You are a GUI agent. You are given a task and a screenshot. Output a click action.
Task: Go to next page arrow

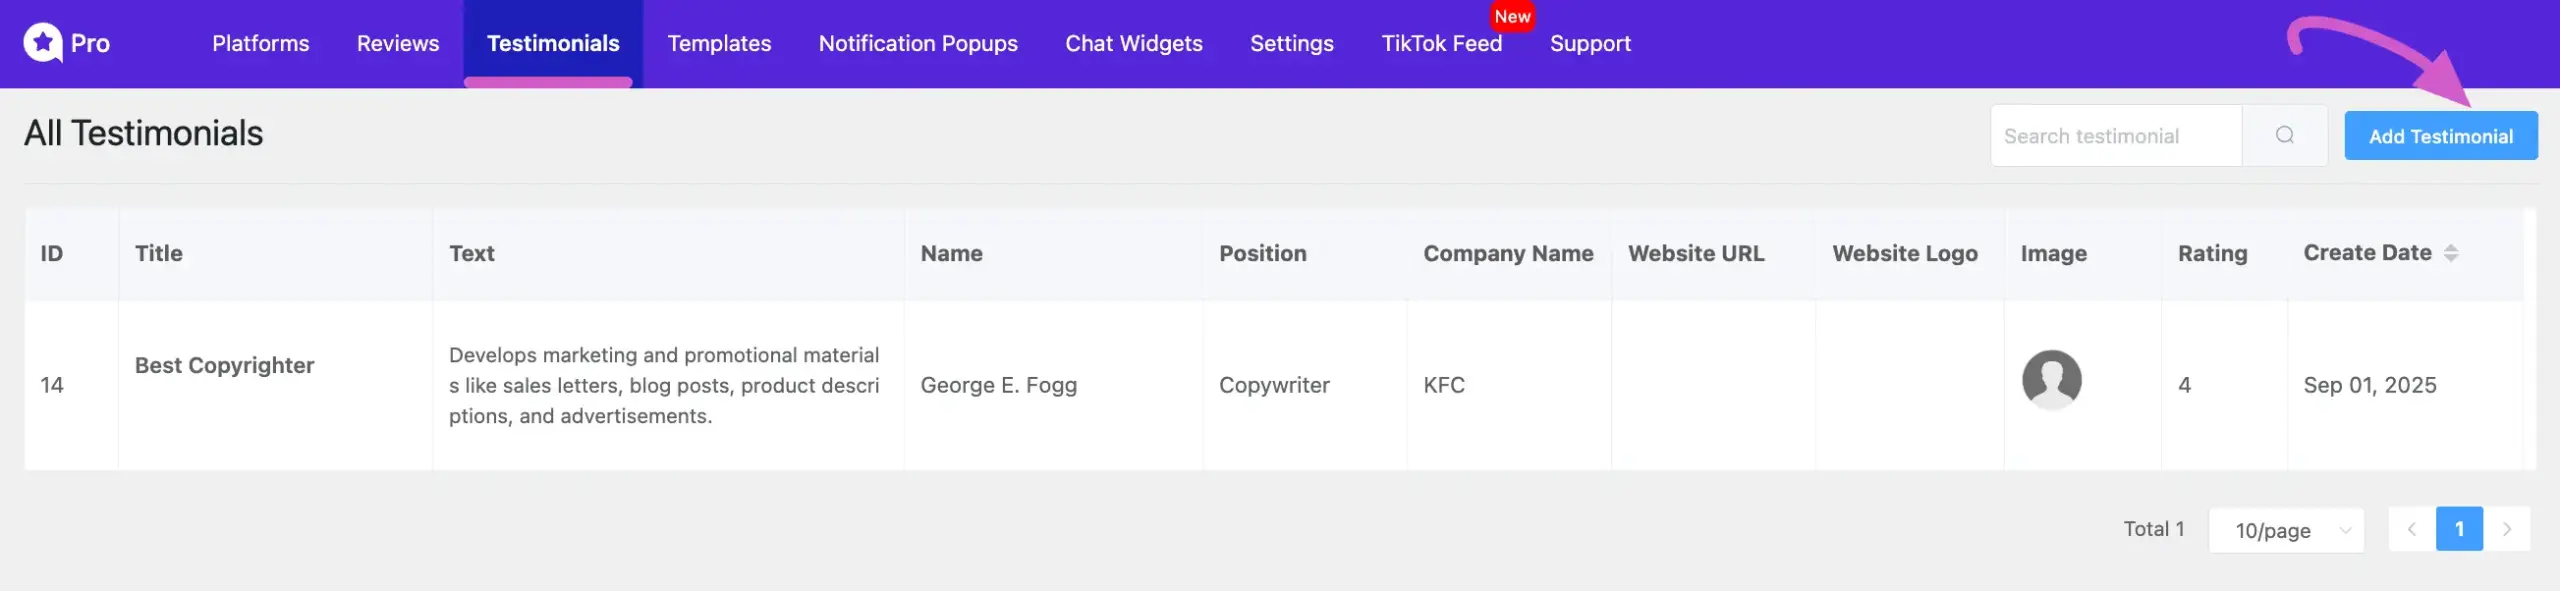click(2506, 529)
